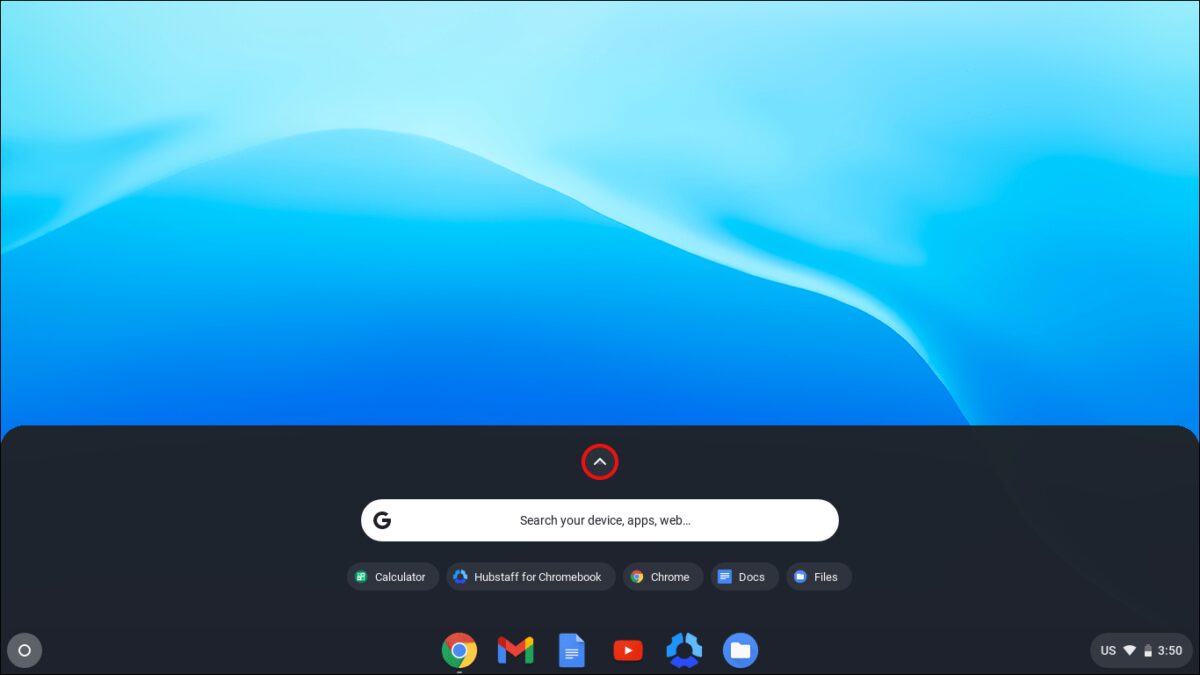Select the Chrome suggestion chip
This screenshot has width=1200, height=675.
[663, 577]
